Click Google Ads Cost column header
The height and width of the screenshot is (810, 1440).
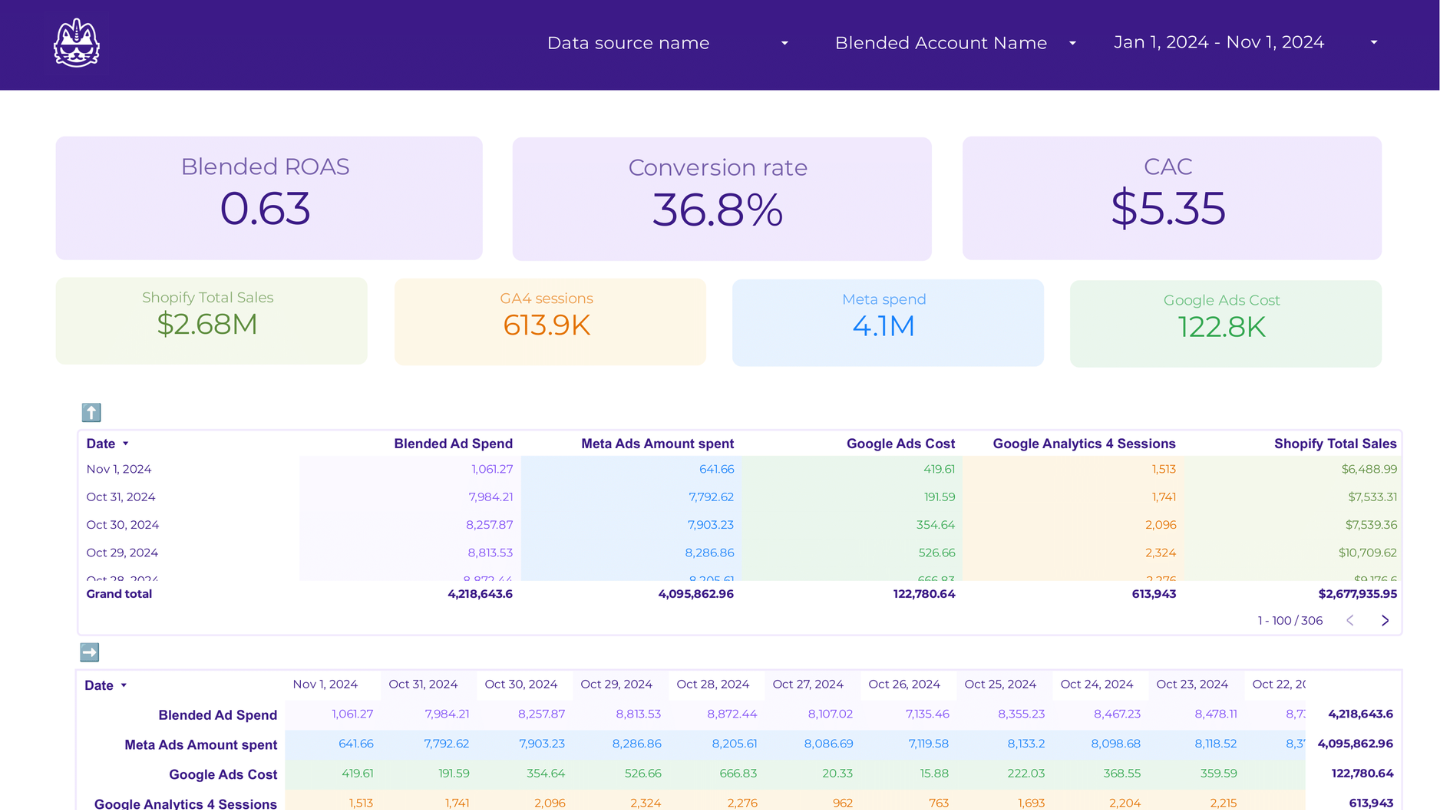pyautogui.click(x=900, y=443)
